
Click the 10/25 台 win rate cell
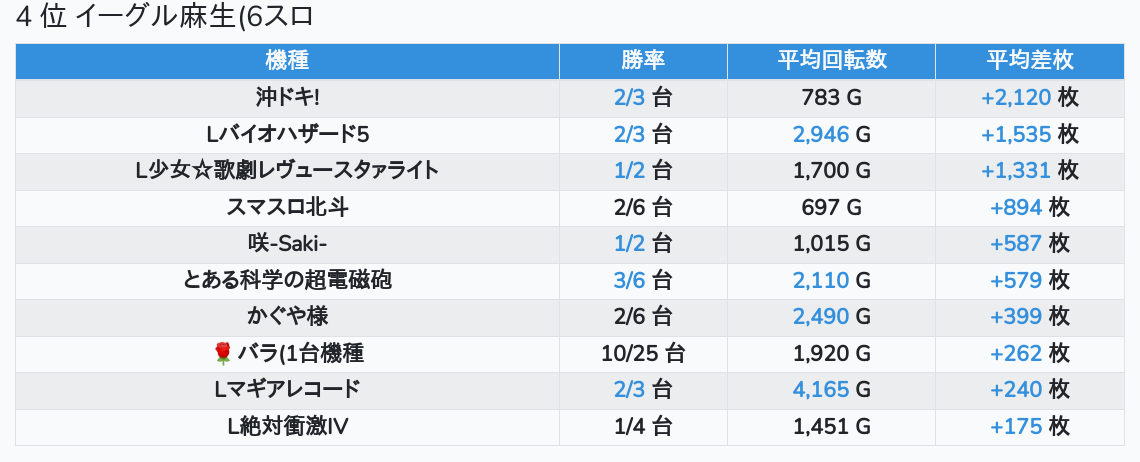click(x=643, y=354)
